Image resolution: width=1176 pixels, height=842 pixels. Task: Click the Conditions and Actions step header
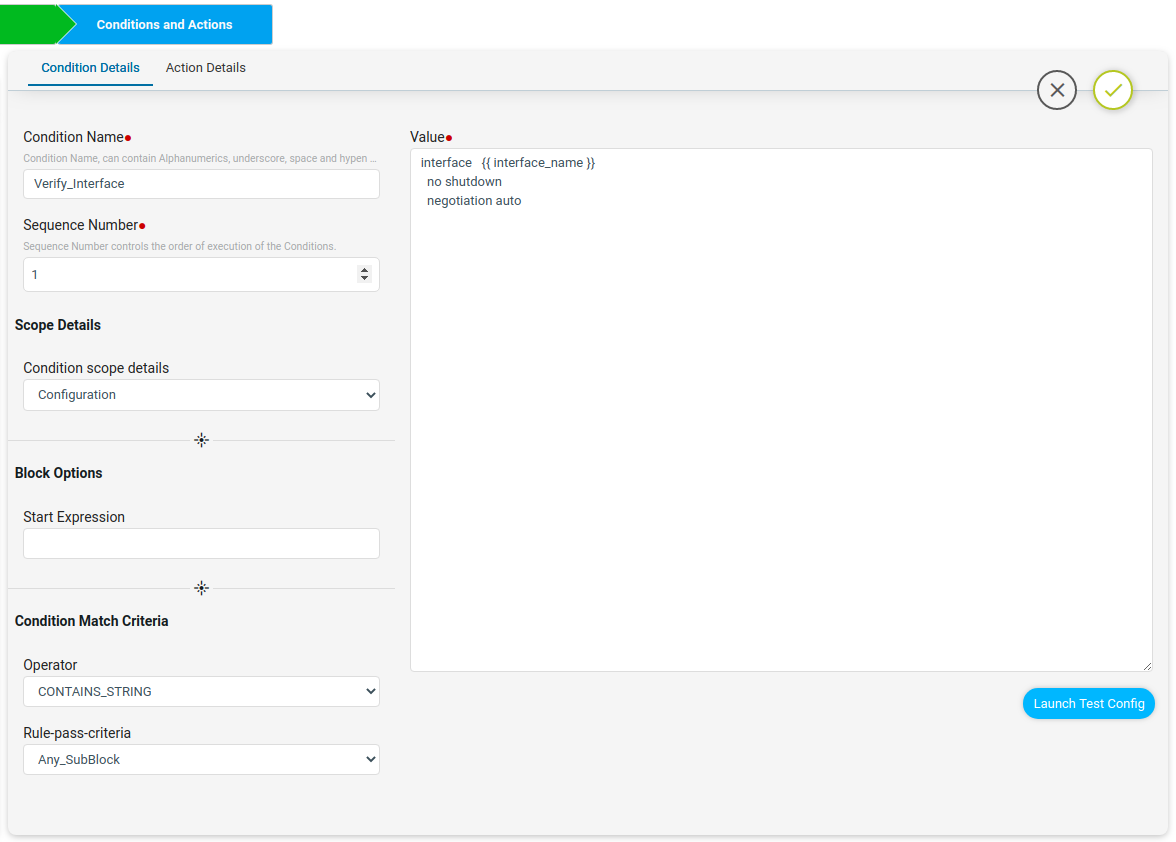(x=164, y=24)
